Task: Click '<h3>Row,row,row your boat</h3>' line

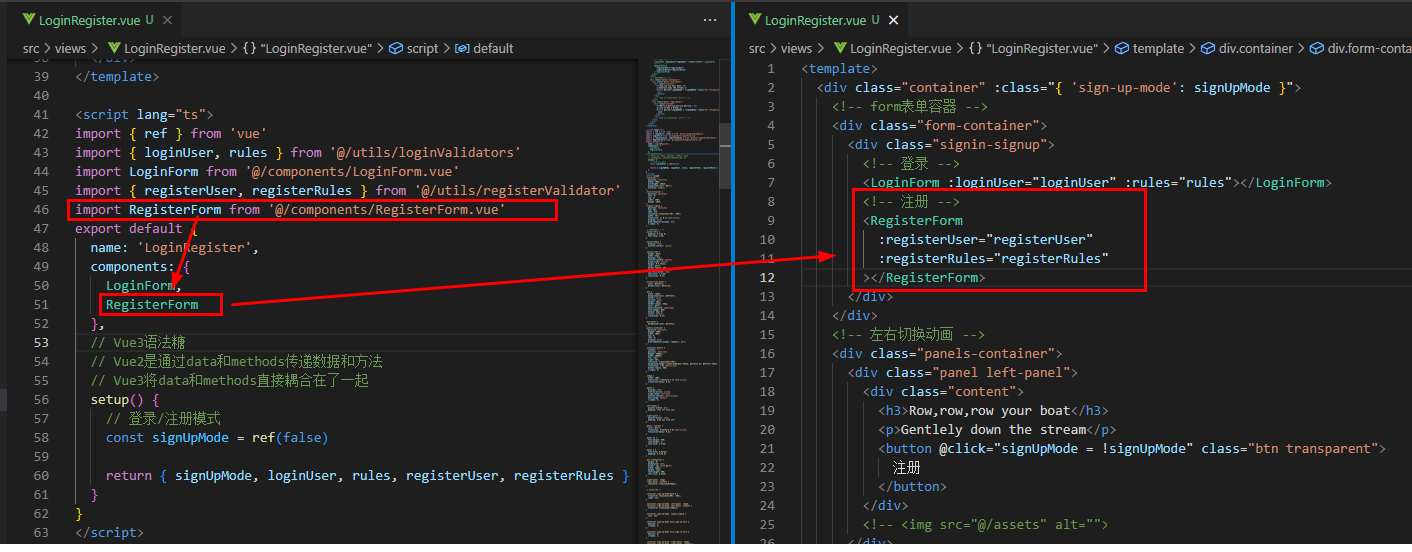Action: click(x=994, y=410)
